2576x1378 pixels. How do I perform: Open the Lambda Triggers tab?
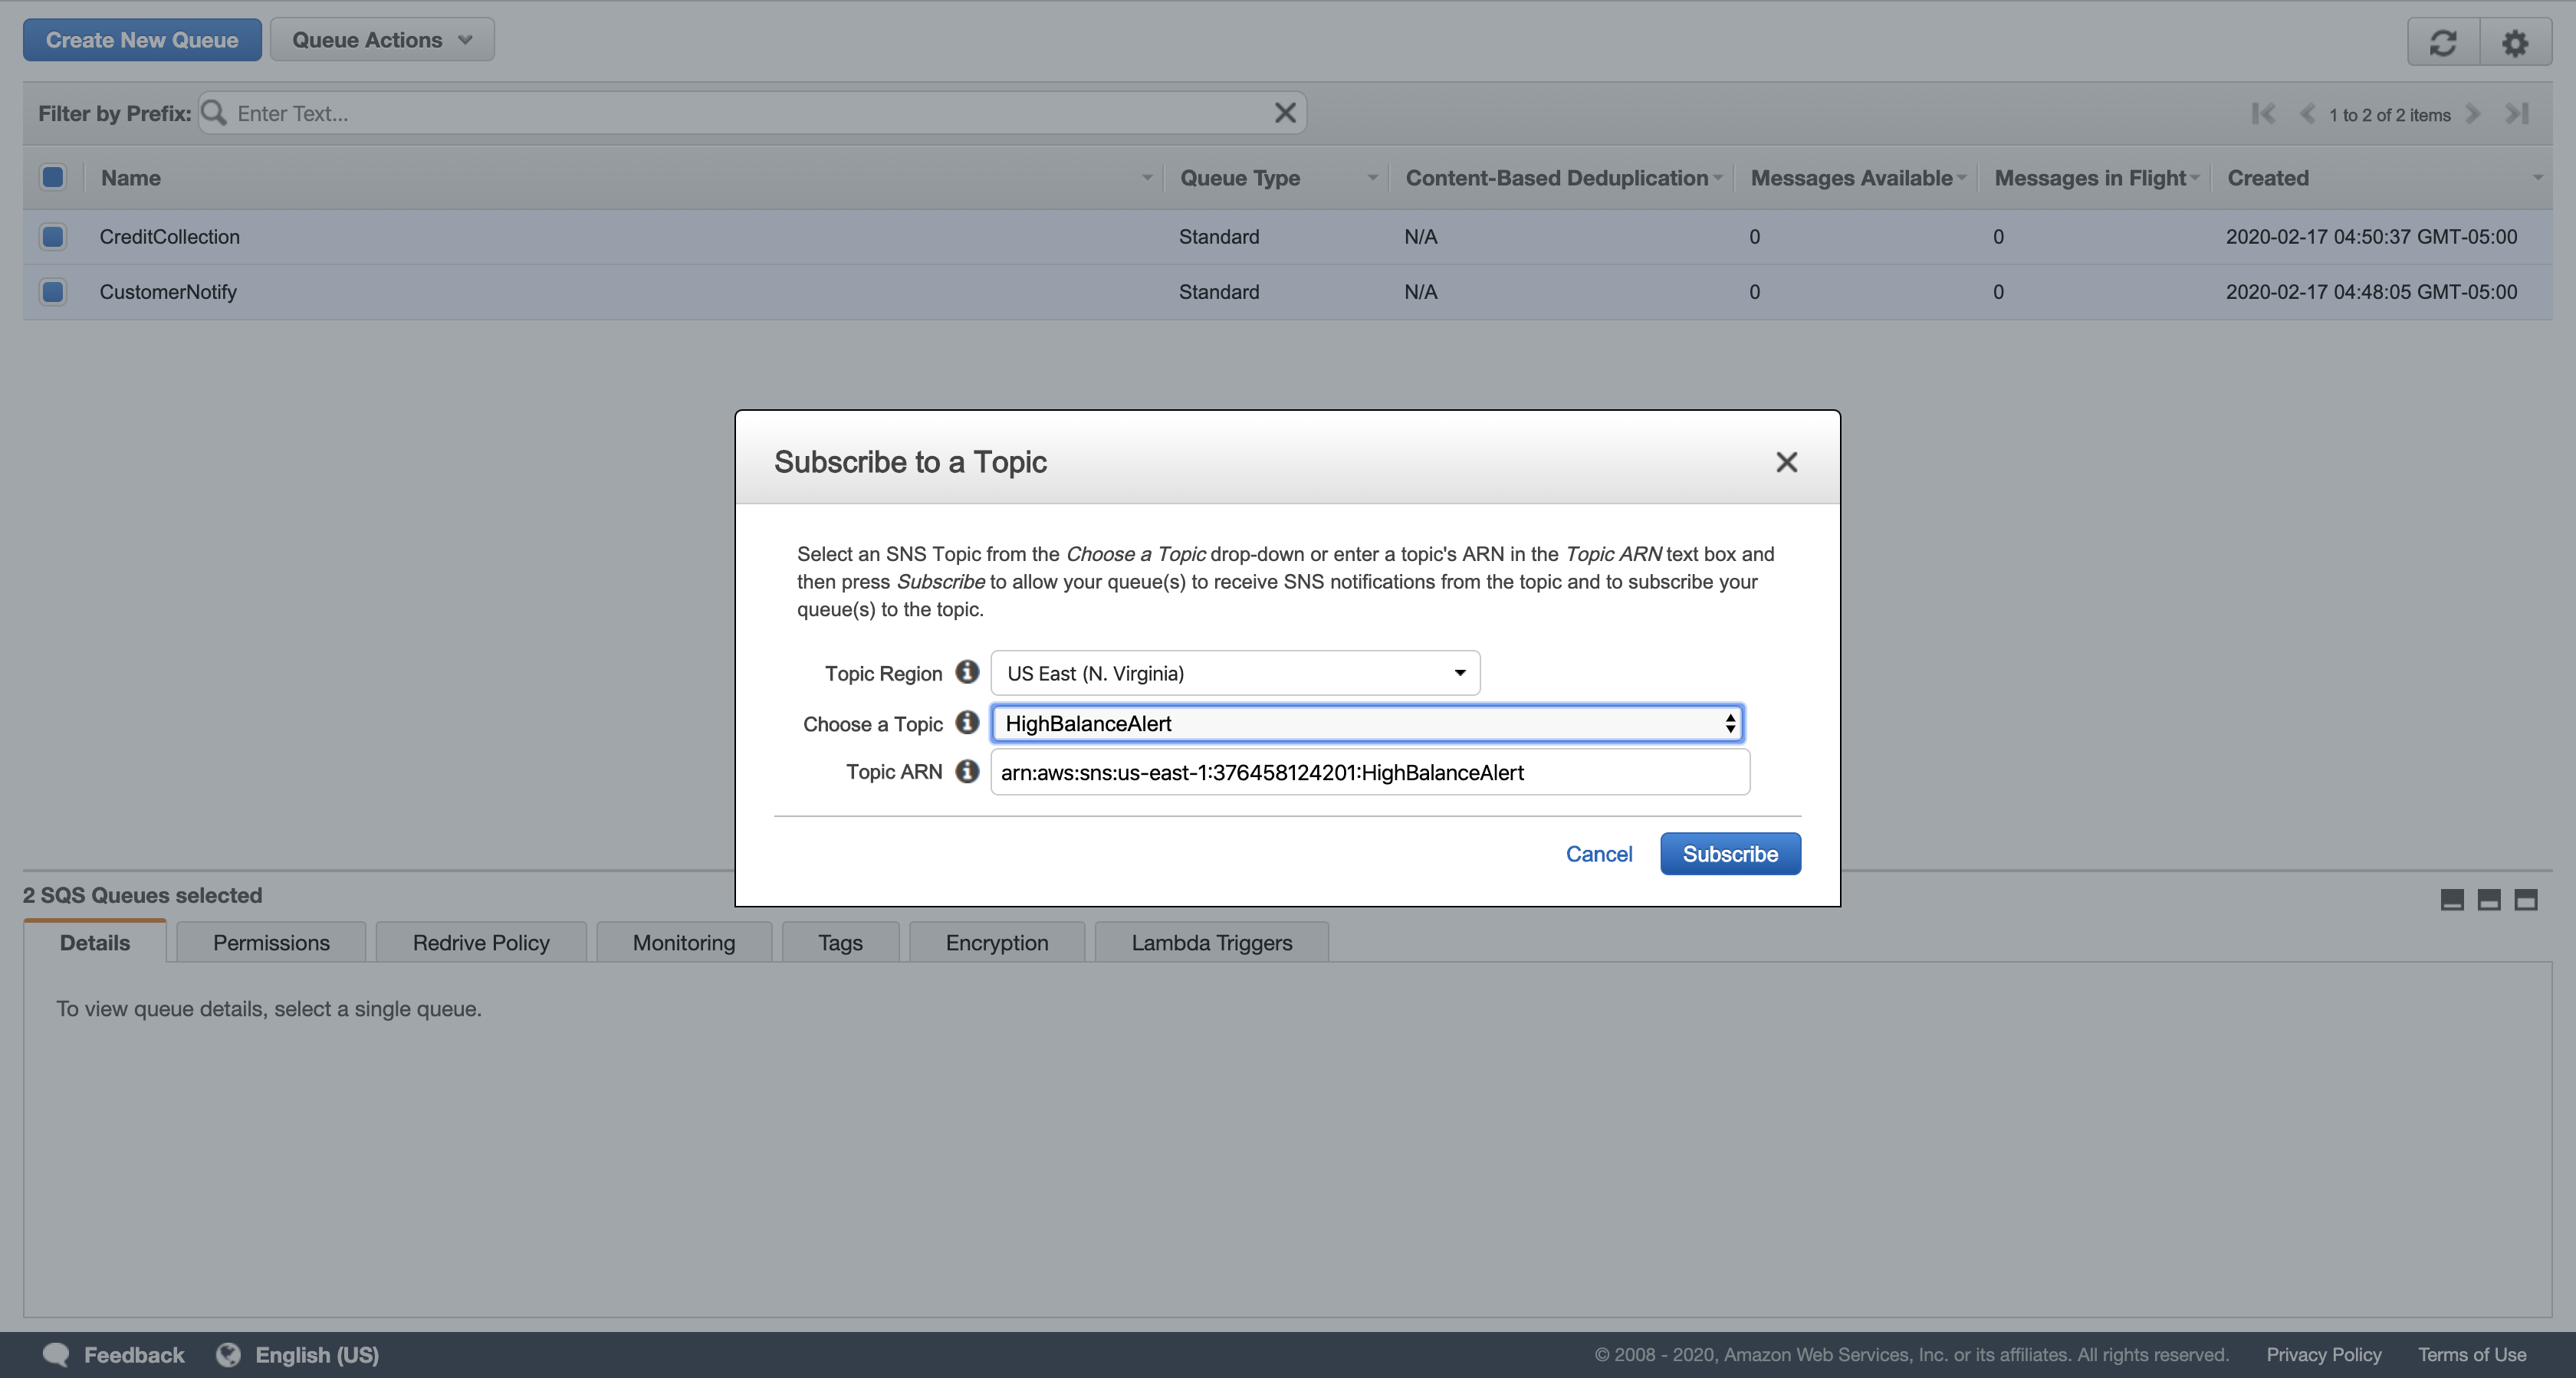click(1211, 943)
